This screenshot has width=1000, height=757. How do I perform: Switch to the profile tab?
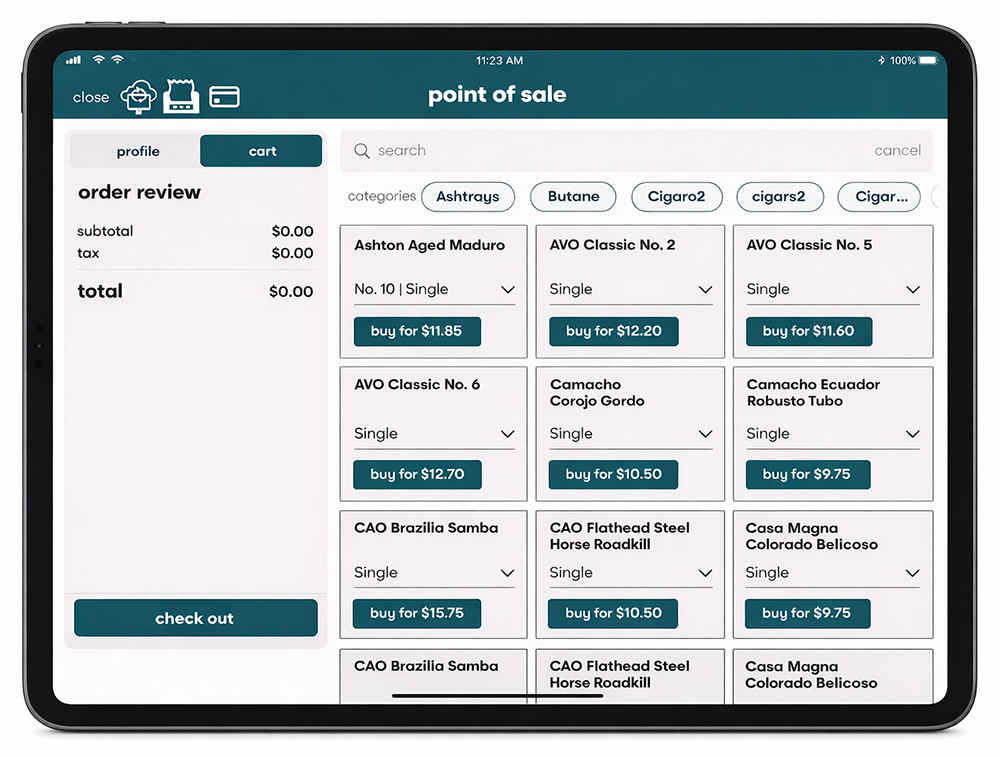138,151
